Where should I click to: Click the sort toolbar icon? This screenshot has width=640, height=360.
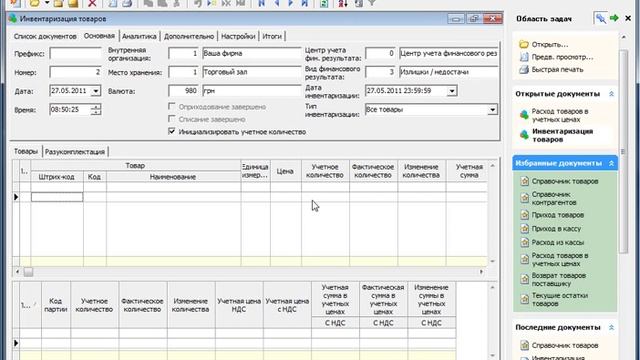point(343,3)
